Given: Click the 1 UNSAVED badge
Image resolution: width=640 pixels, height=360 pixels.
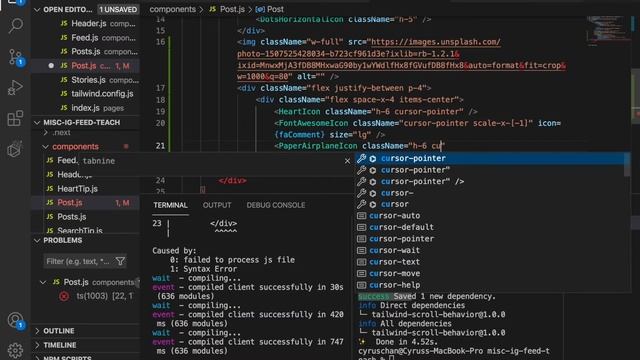Looking at the screenshot, I should (118, 9).
